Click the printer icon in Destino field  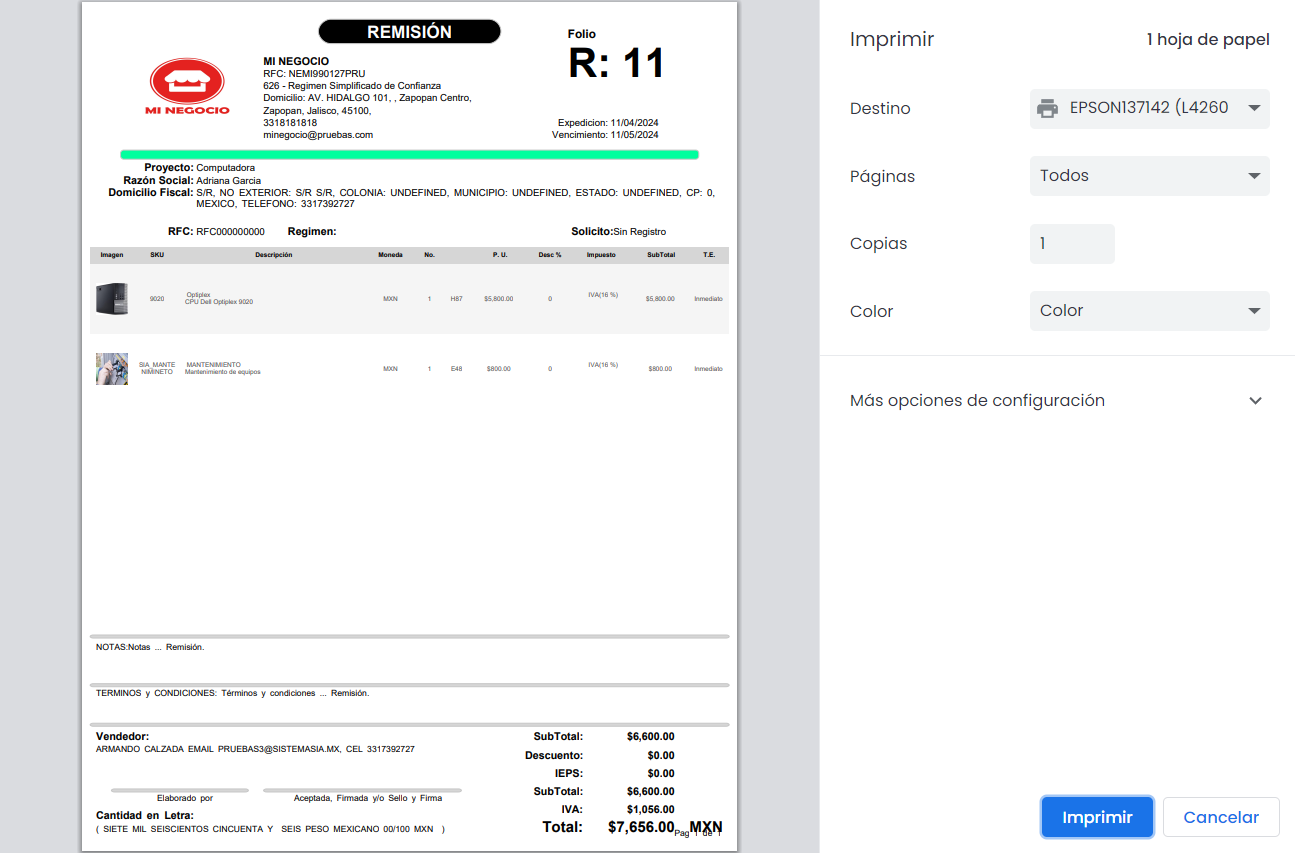click(x=1047, y=108)
